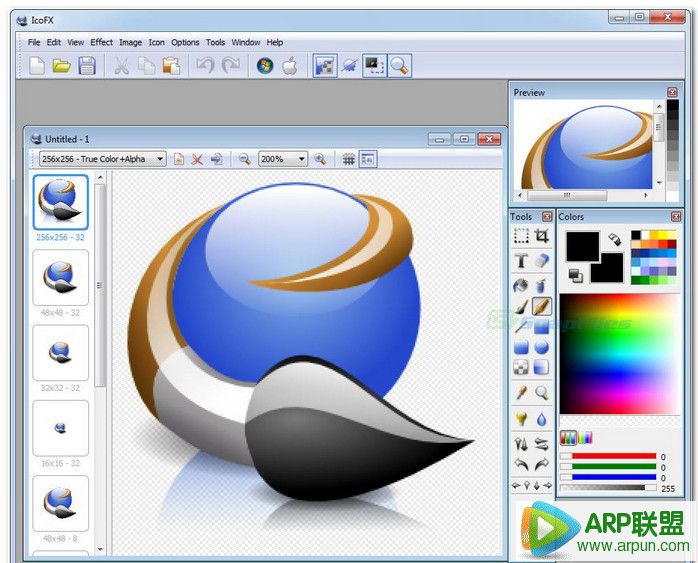Viewport: 698px width, 563px height.
Task: Choose the Text tool
Action: tap(521, 260)
